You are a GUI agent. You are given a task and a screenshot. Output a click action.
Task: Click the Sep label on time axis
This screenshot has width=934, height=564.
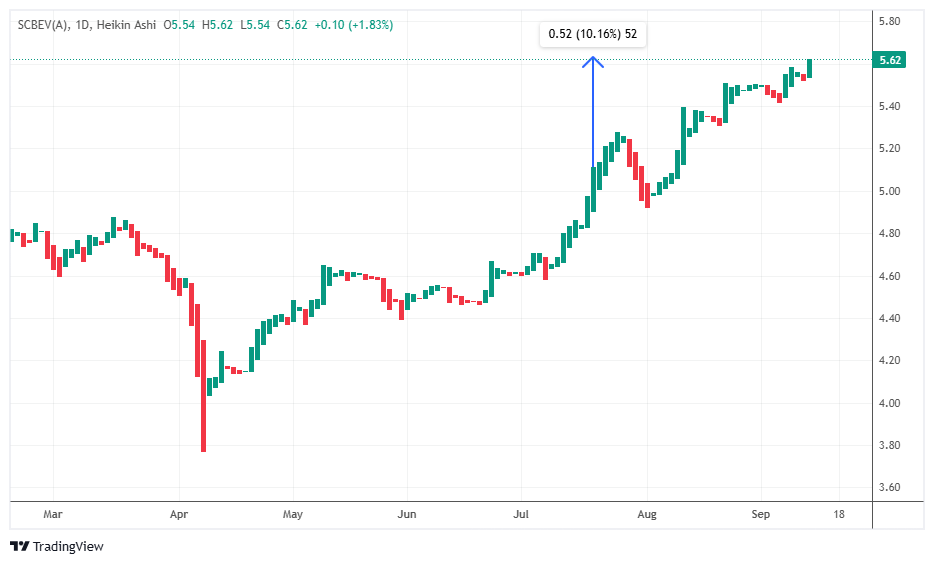pyautogui.click(x=760, y=514)
